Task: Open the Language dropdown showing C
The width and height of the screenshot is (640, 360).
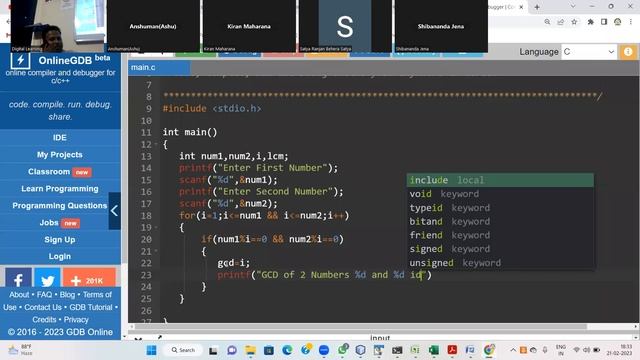Action: [x=589, y=52]
